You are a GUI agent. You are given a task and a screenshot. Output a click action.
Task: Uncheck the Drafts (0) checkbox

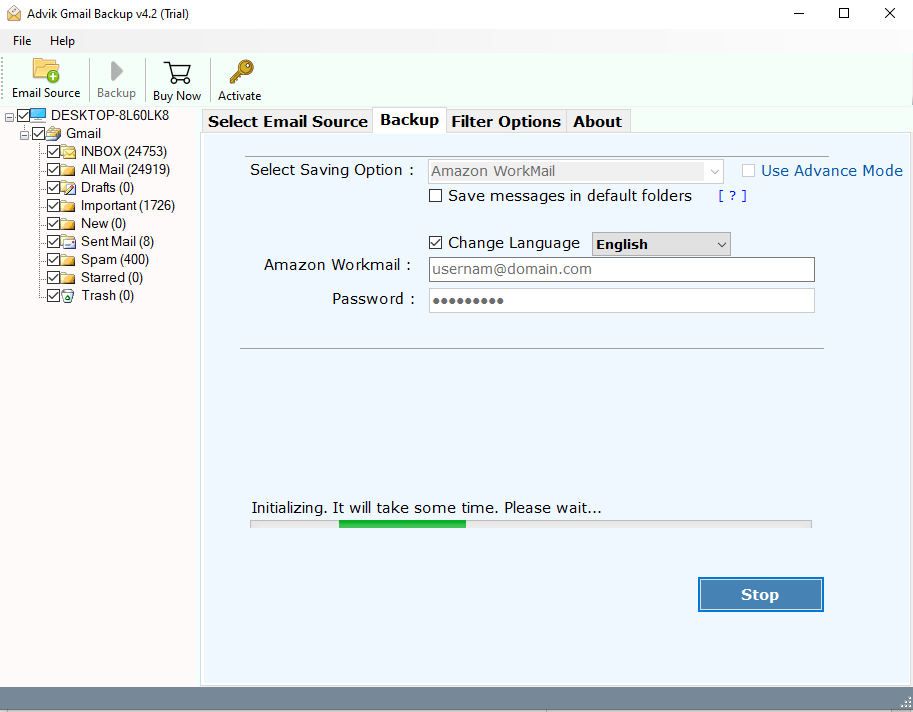tap(54, 188)
